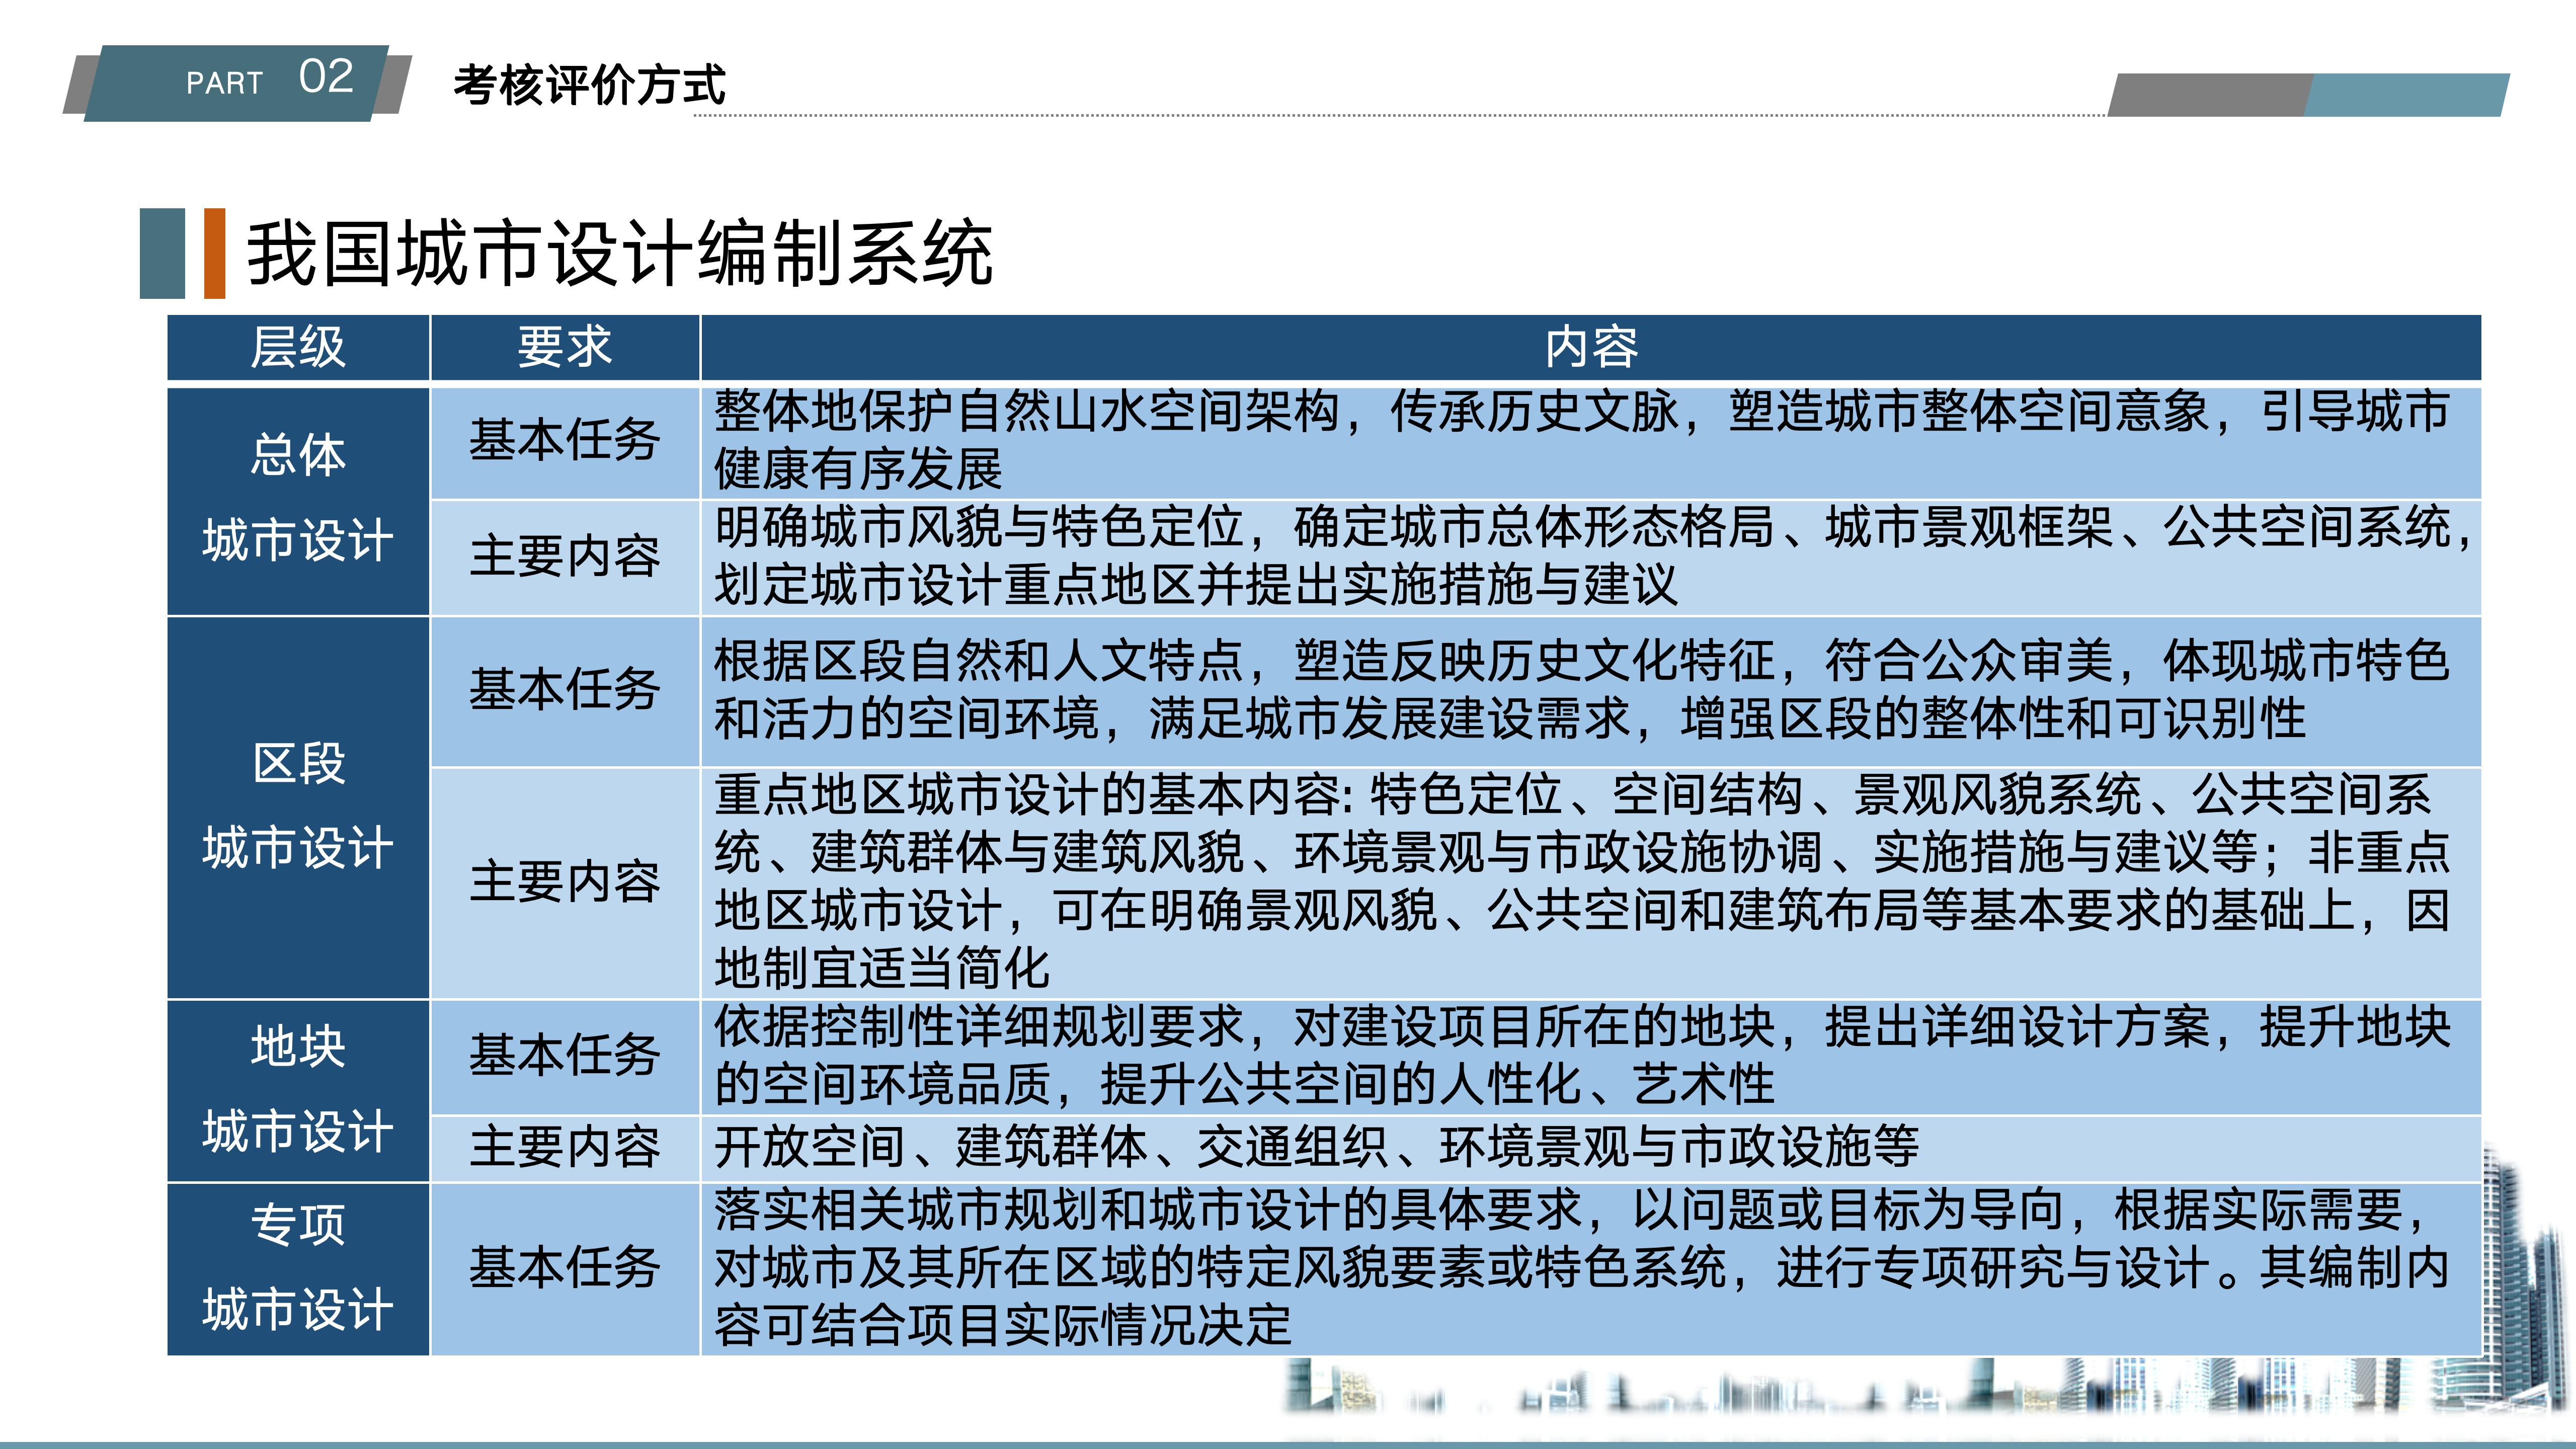
Task: Click the 要求 column header
Action: [564, 347]
